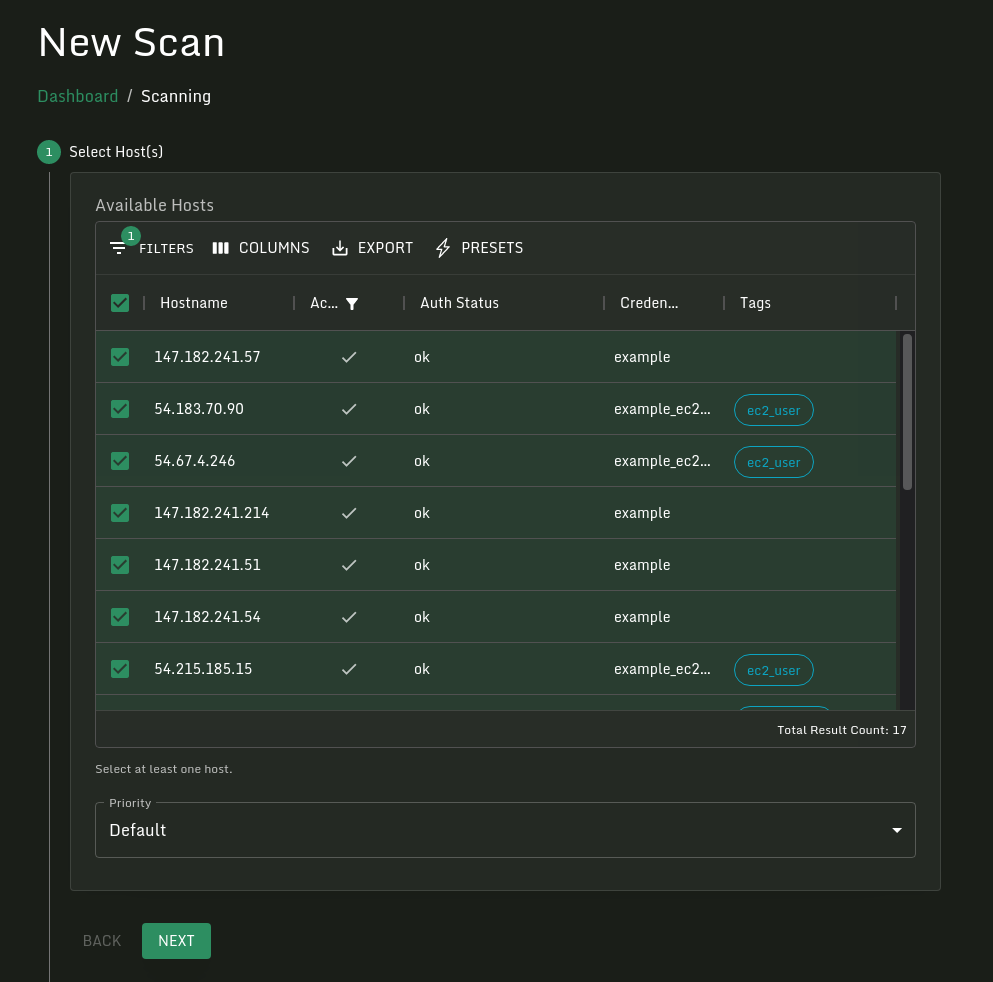The image size is (993, 982).
Task: Click the active checkmark for 147.182.241.54
Action: tap(349, 617)
